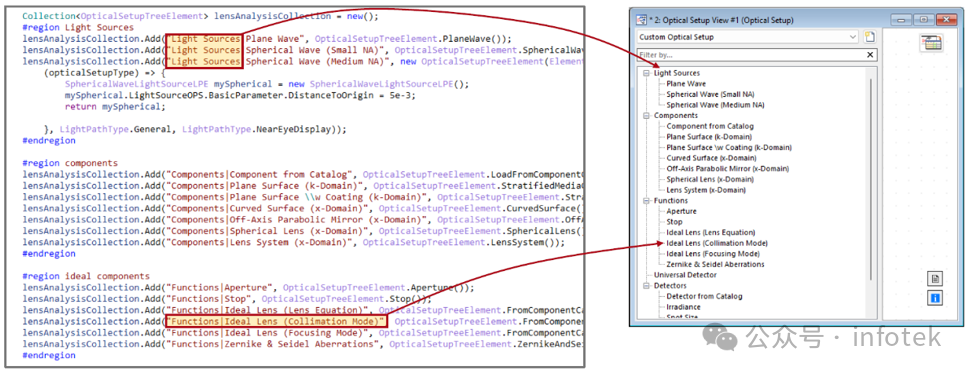The width and height of the screenshot is (971, 375).
Task: Click the table layout icon in Optical Setup View
Action: click(x=931, y=43)
